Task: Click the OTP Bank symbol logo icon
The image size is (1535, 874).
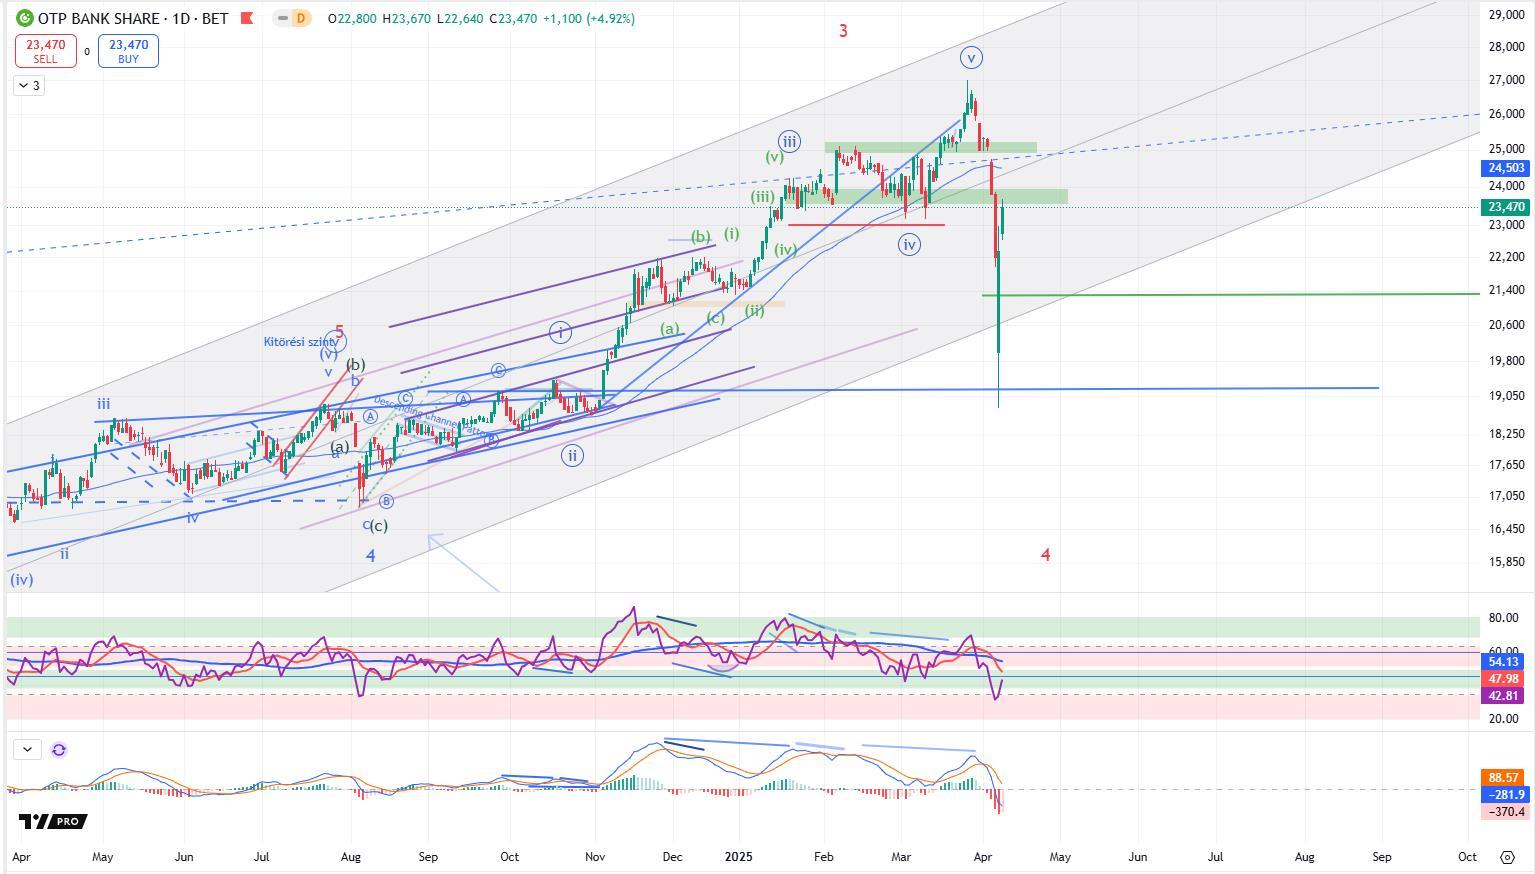Action: point(24,18)
